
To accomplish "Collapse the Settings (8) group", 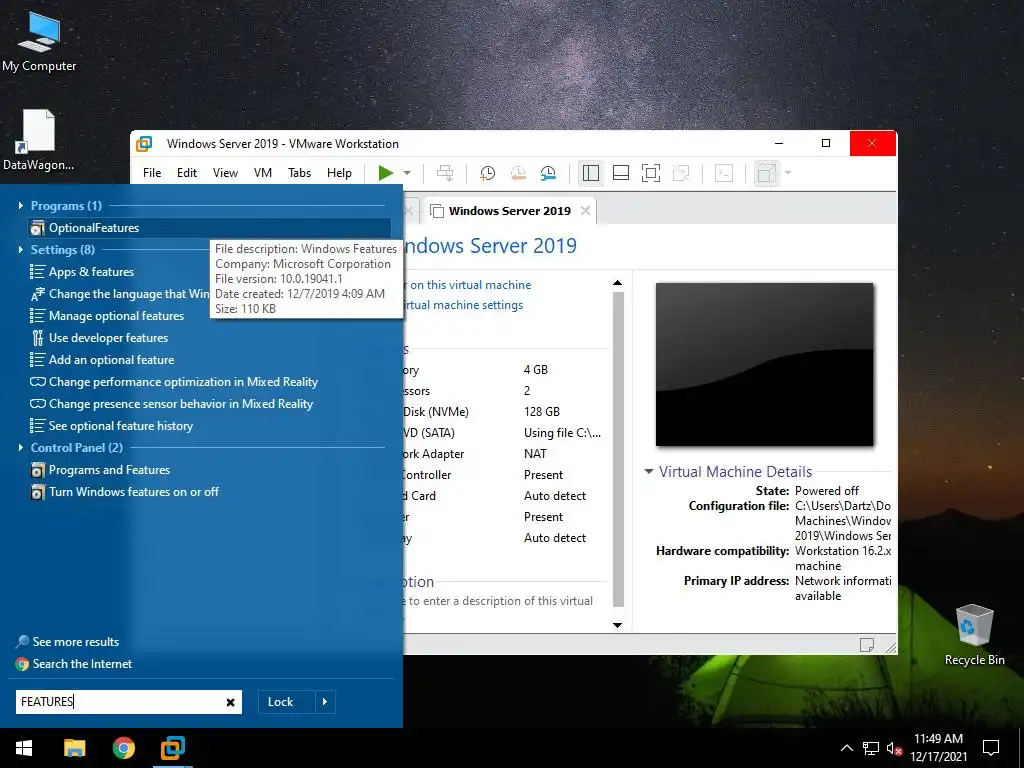I will tap(21, 249).
